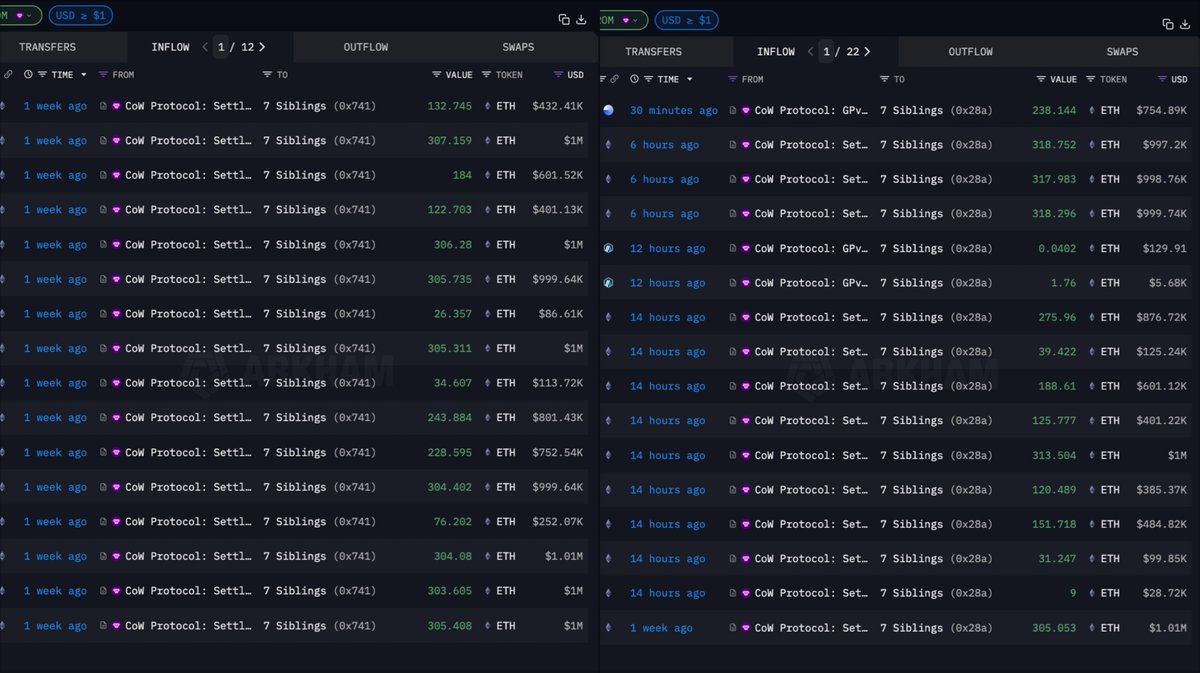This screenshot has height=673, width=1200.
Task: Click the clock icon beside TIME in the 0x28a table
Action: coord(633,79)
